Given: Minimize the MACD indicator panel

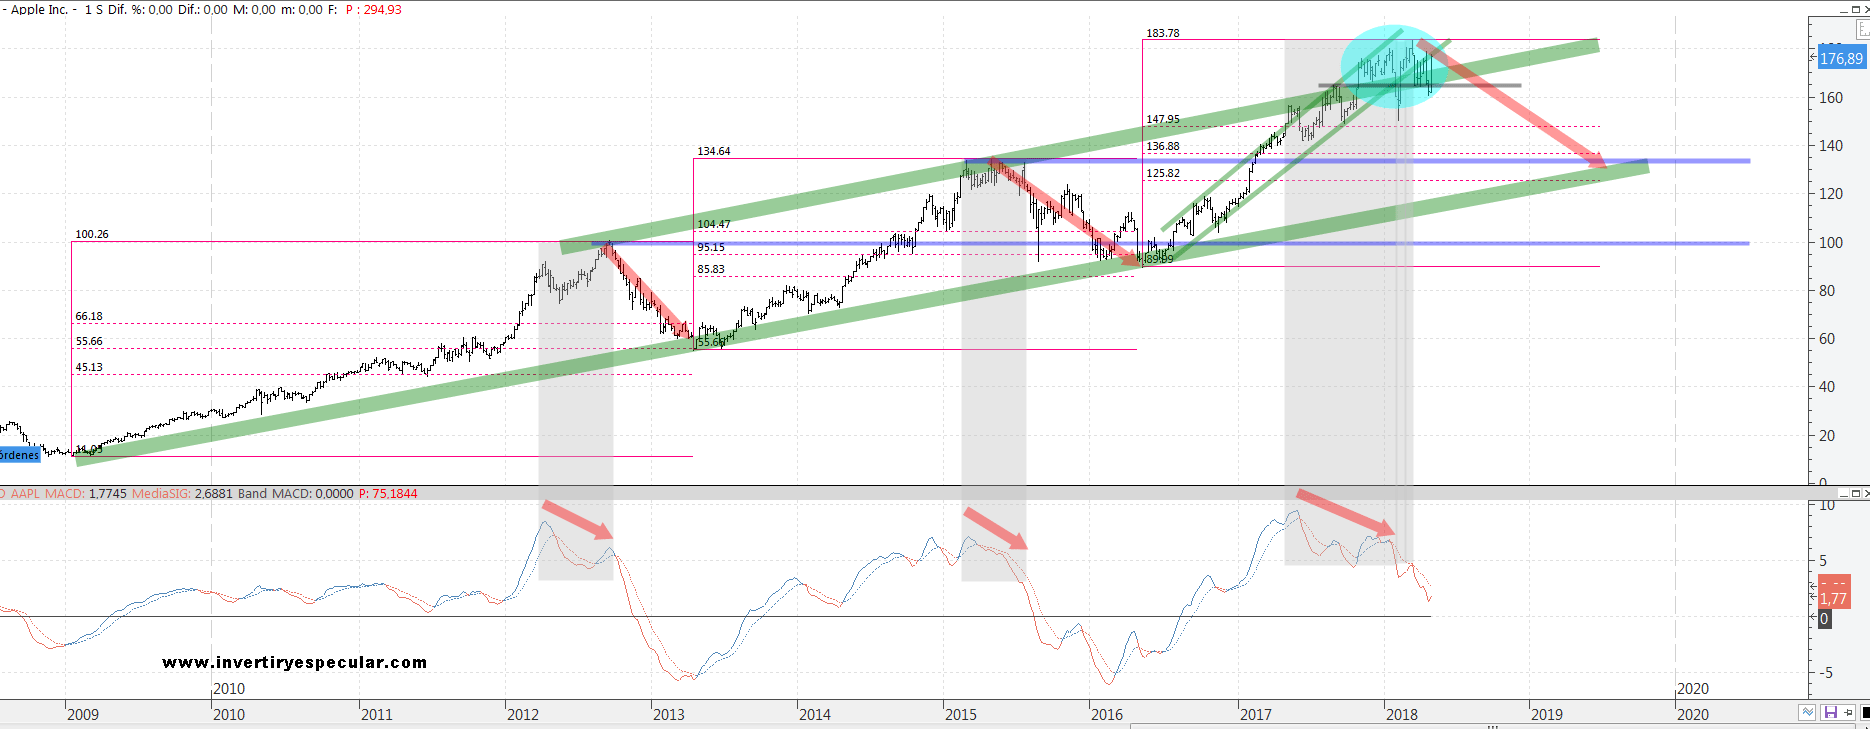Looking at the screenshot, I should (1846, 494).
